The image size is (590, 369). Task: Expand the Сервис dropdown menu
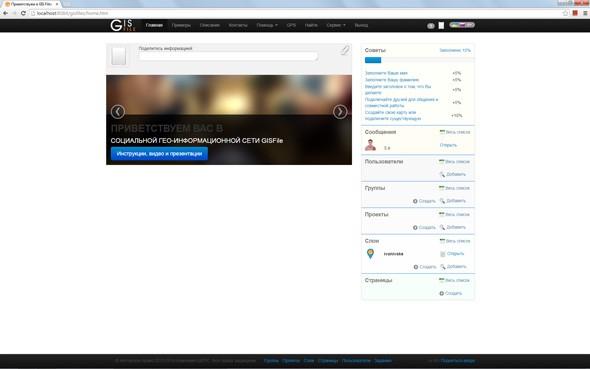coord(336,25)
